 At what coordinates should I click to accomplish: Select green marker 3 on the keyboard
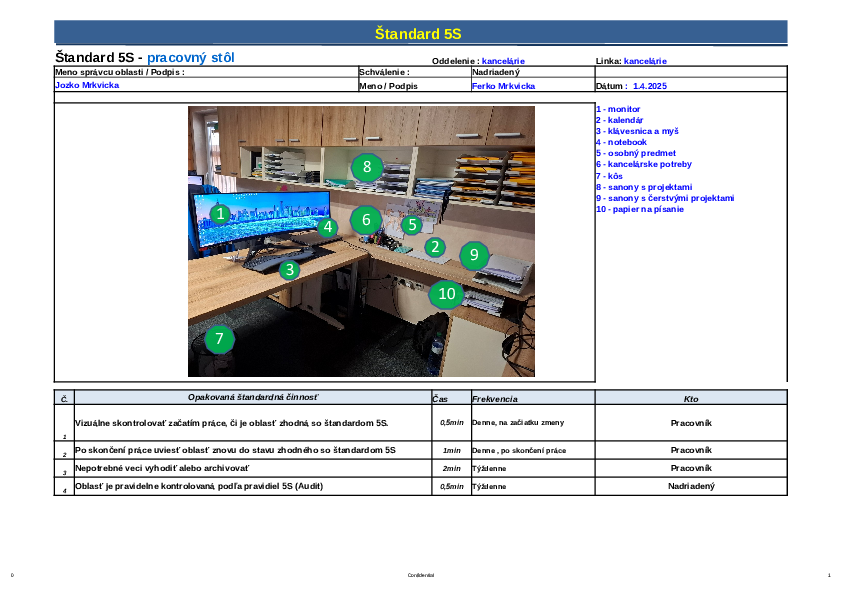[x=289, y=269]
